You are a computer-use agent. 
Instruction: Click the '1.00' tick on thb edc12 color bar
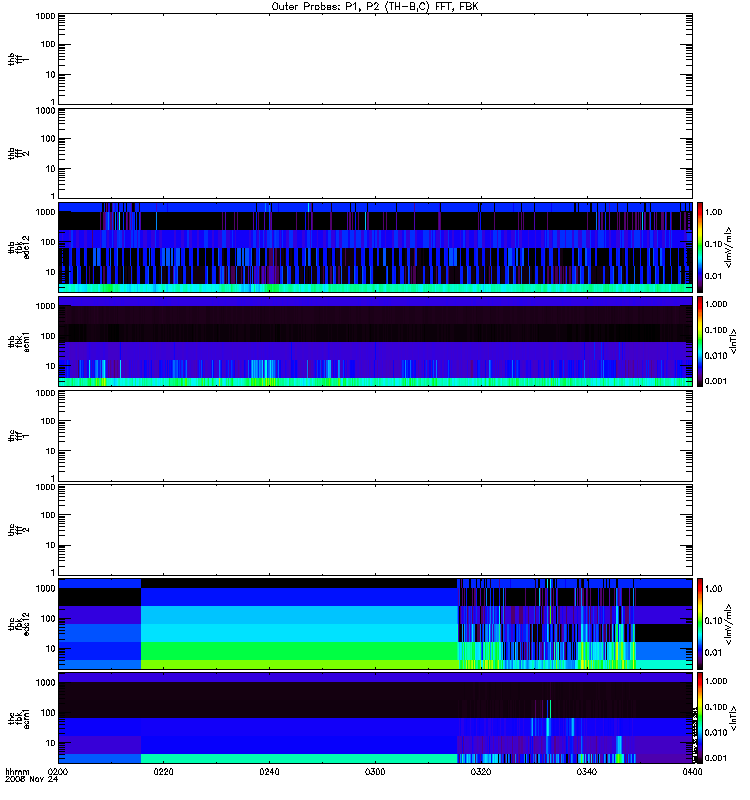[714, 212]
